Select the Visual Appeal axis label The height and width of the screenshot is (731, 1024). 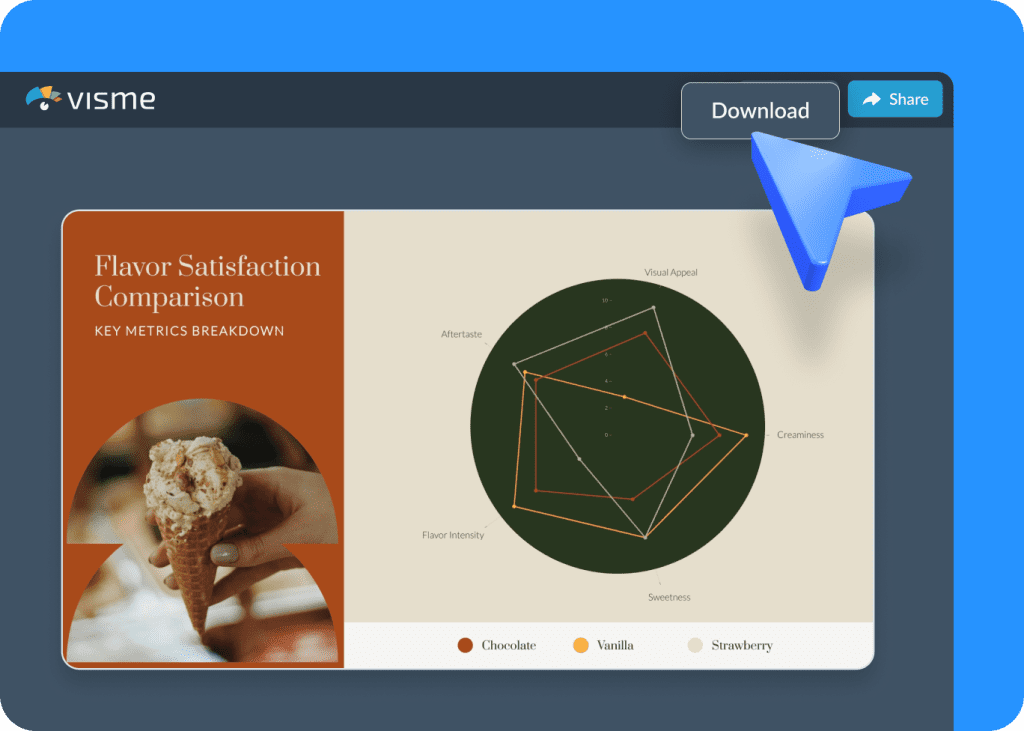(671, 271)
